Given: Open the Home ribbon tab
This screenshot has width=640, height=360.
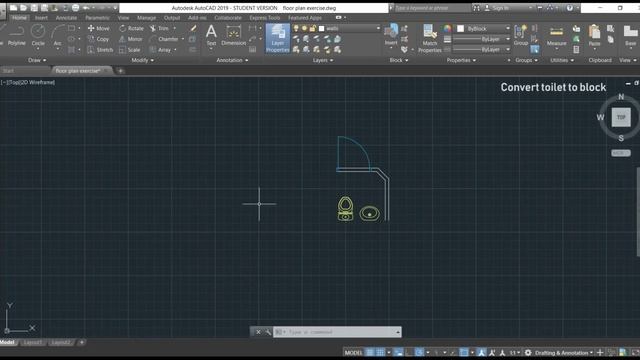Looking at the screenshot, I should tap(19, 18).
